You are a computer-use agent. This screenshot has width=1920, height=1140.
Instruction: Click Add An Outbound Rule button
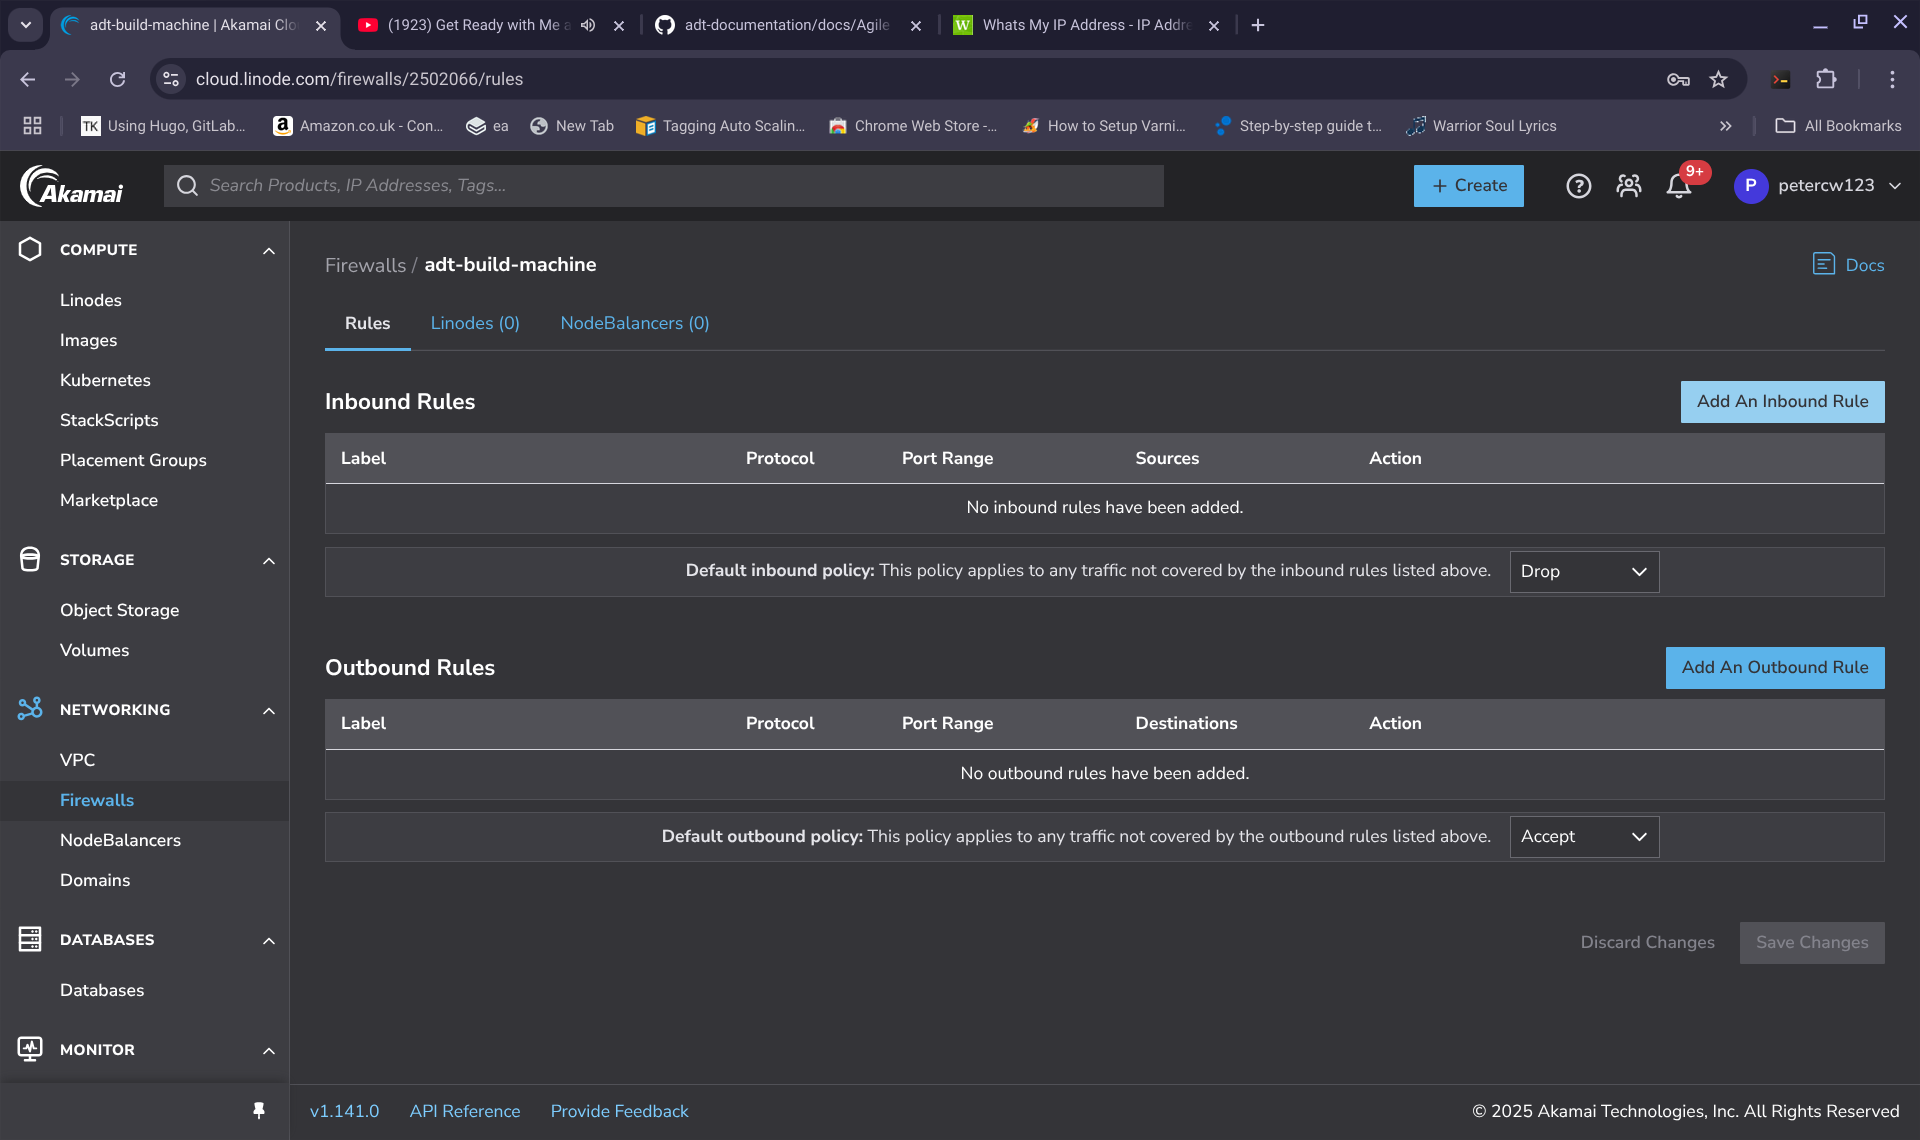1774,667
